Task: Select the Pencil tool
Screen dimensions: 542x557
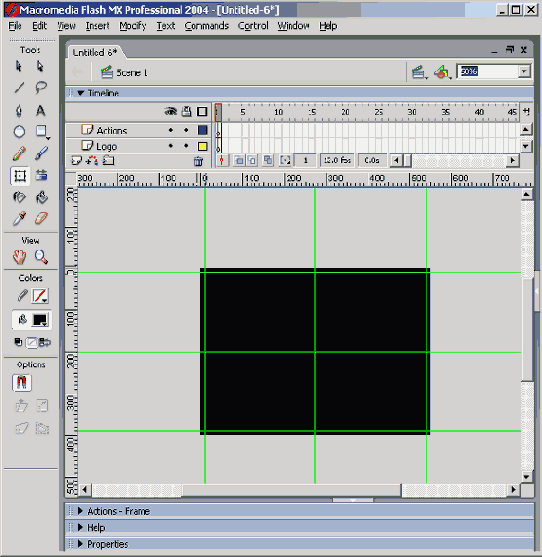Action: click(19, 153)
